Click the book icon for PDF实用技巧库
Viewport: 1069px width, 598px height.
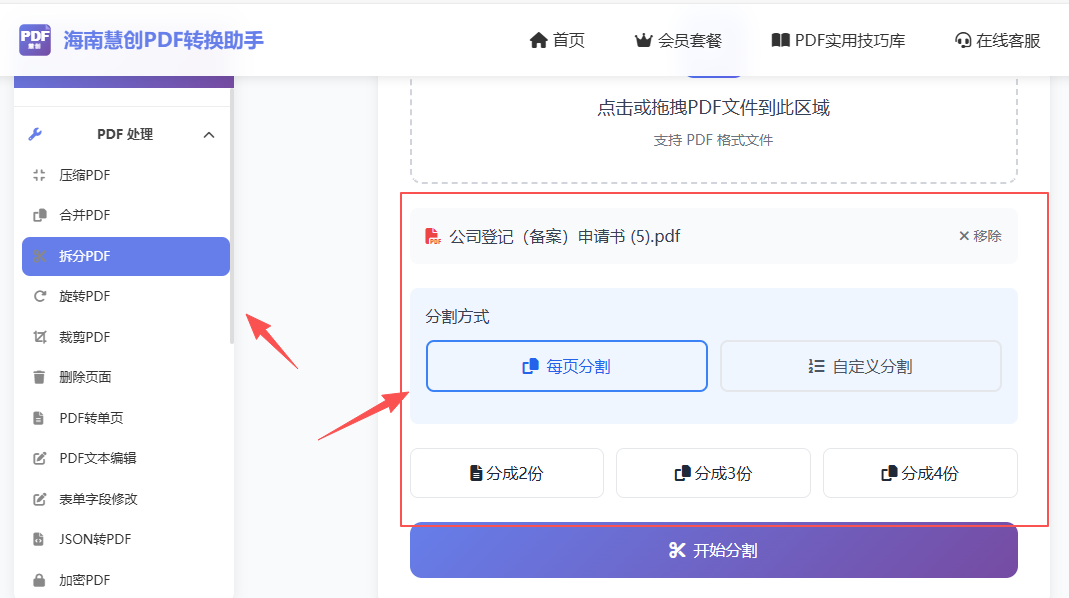click(781, 40)
